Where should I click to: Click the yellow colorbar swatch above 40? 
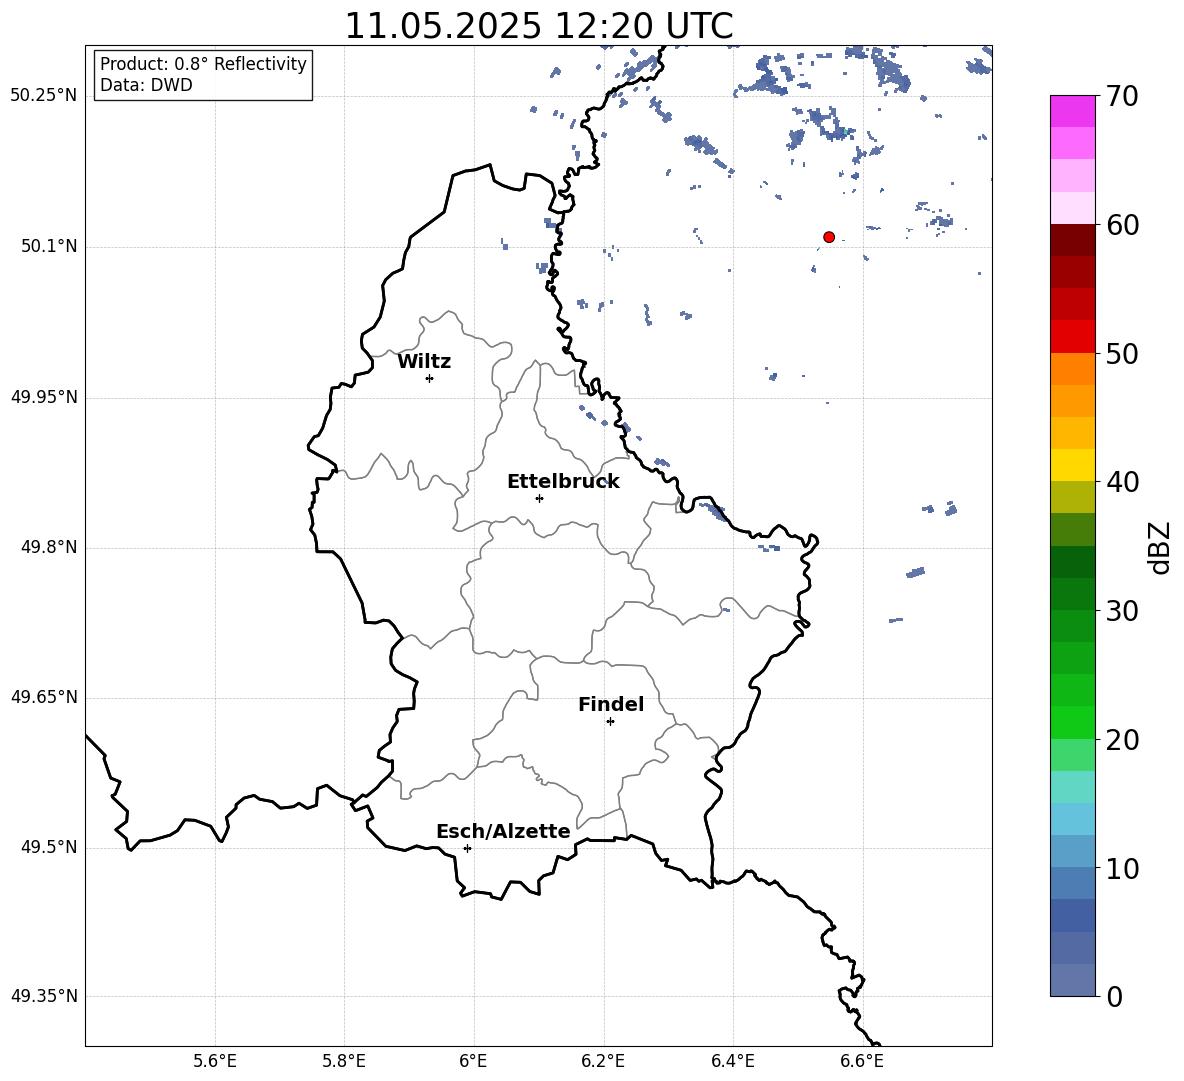1072,465
